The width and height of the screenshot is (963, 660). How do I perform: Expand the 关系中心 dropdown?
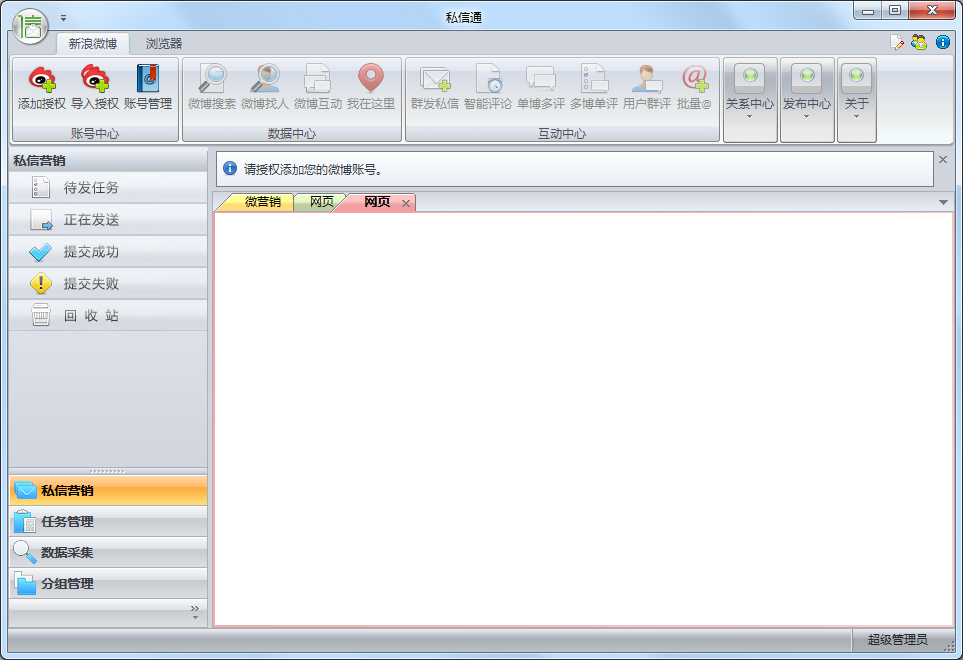749,100
